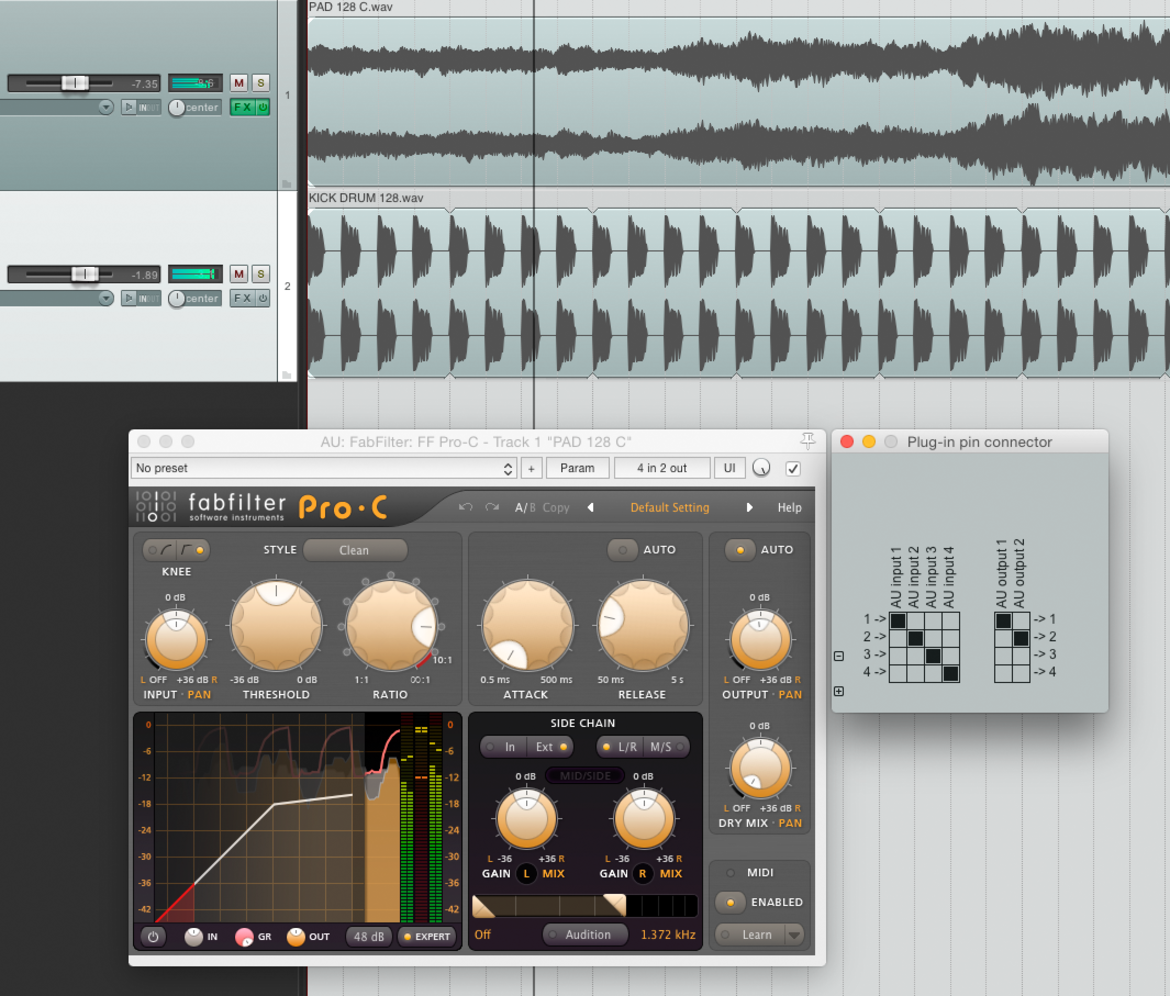Click track 1 volume fader handle
The width and height of the screenshot is (1170, 996).
click(75, 83)
